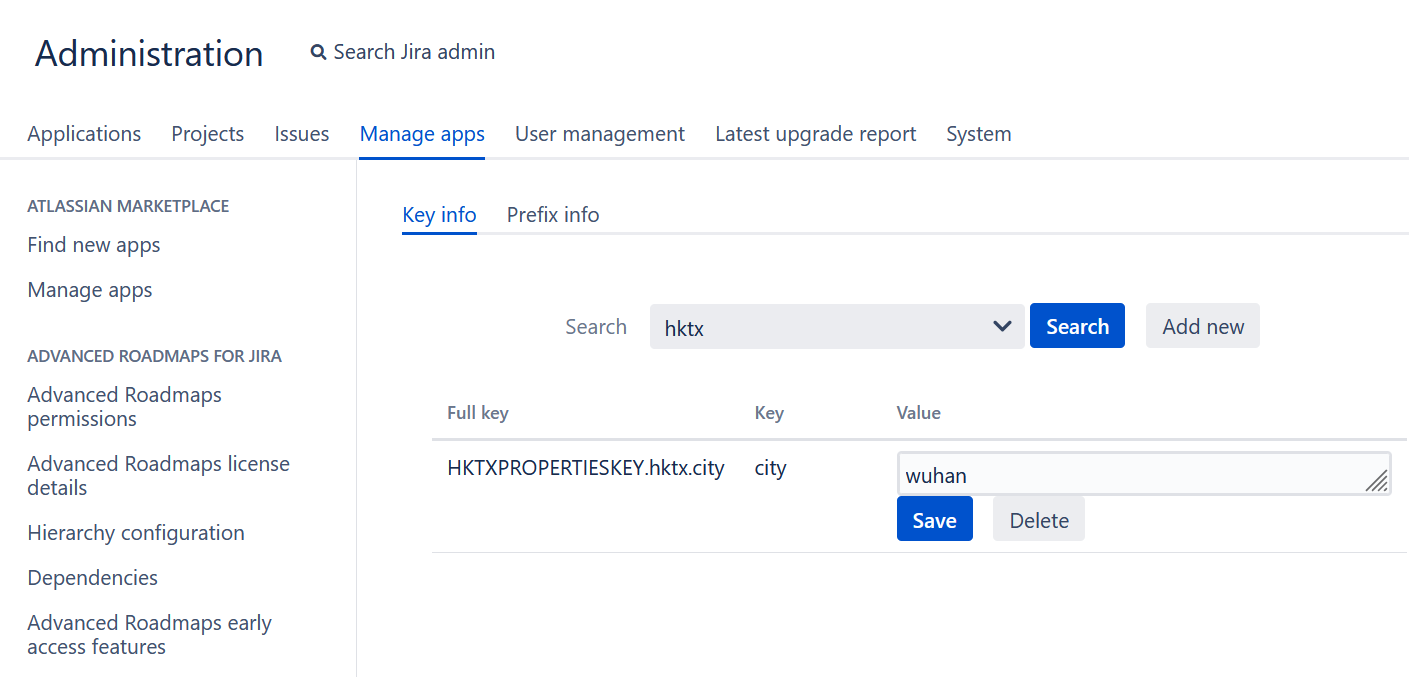
Task: Go to Hierarchy configuration
Action: [x=136, y=533]
